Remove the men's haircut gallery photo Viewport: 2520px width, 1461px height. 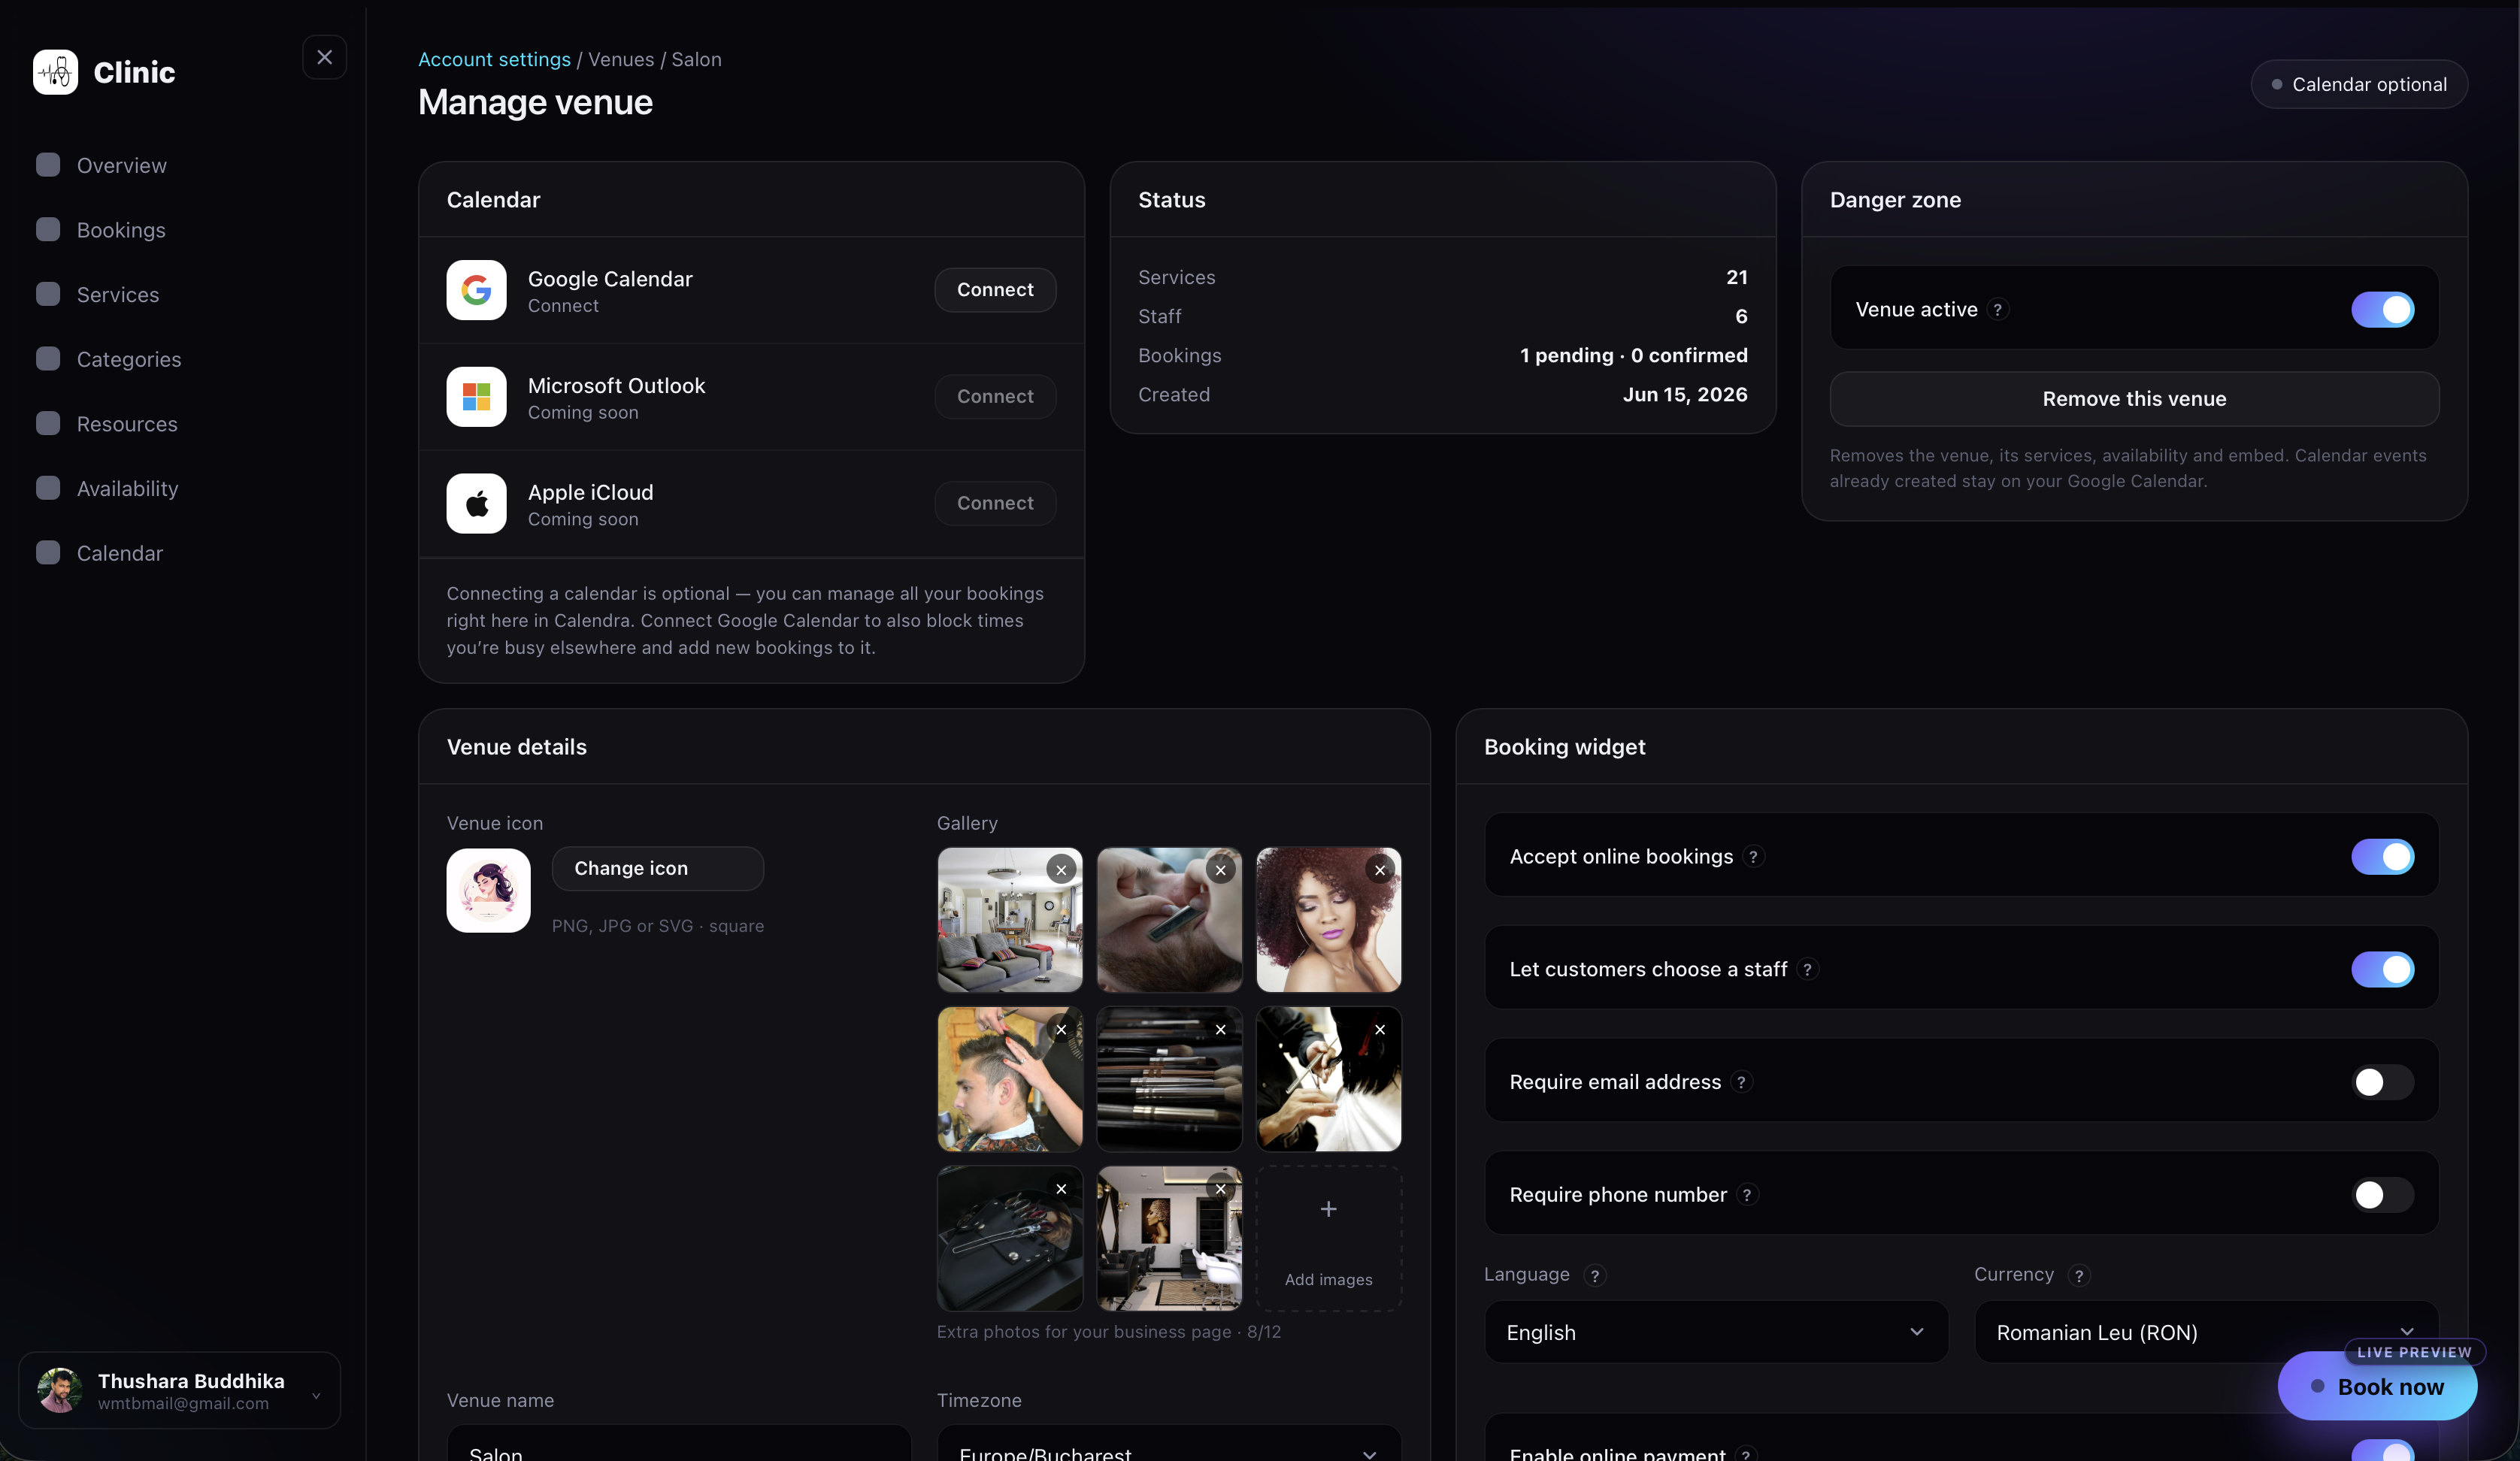click(1061, 1029)
